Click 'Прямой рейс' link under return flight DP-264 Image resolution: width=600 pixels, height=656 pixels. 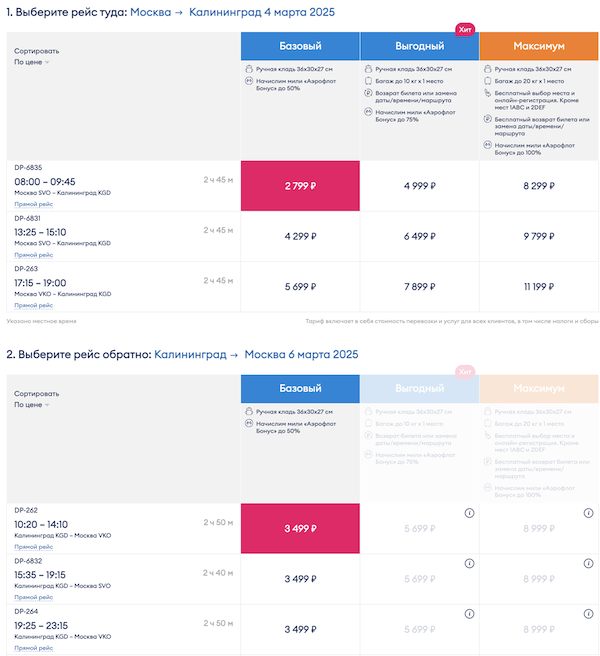click(33, 647)
